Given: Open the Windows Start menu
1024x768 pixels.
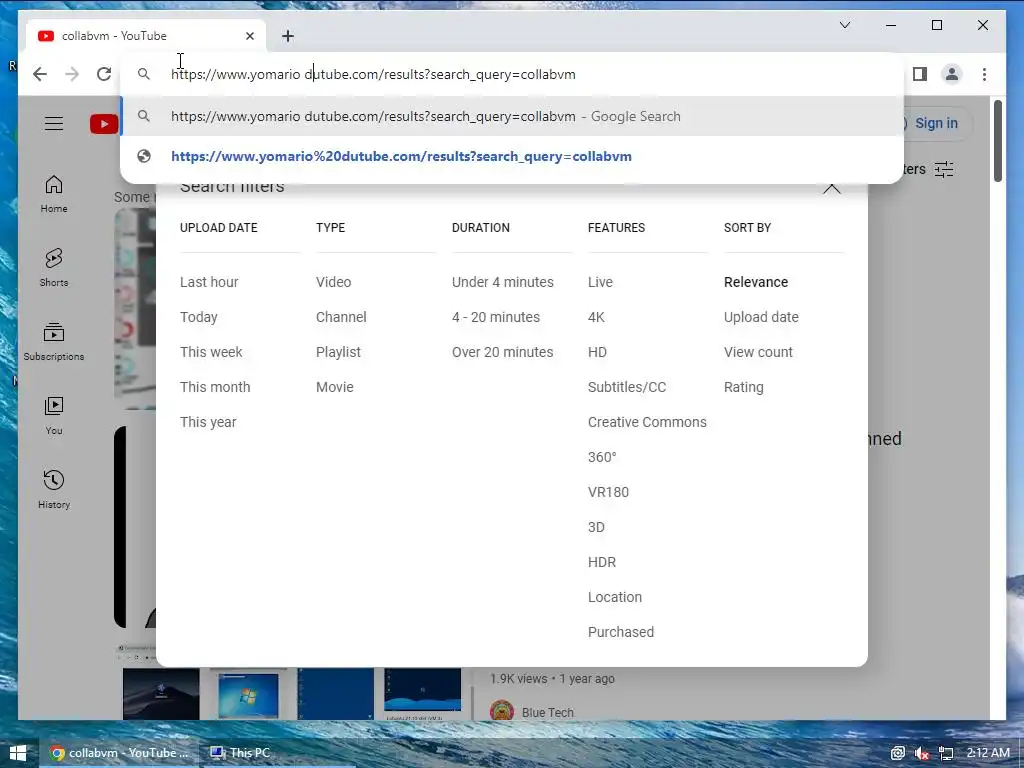Looking at the screenshot, I should click(x=18, y=753).
